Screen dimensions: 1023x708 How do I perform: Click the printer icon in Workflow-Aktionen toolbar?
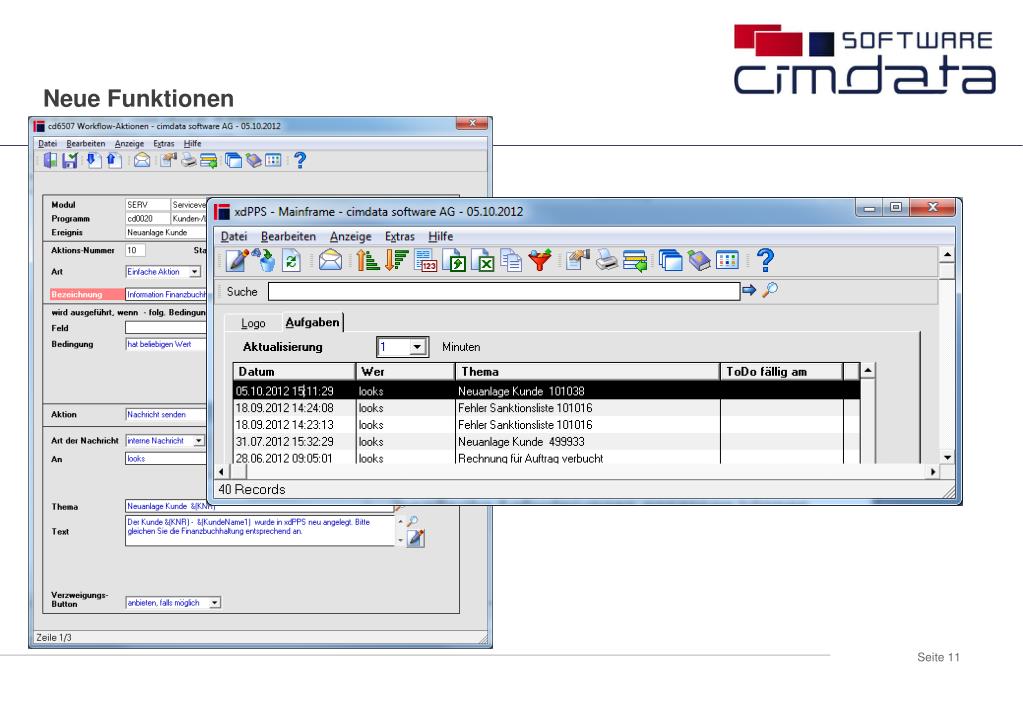(189, 160)
